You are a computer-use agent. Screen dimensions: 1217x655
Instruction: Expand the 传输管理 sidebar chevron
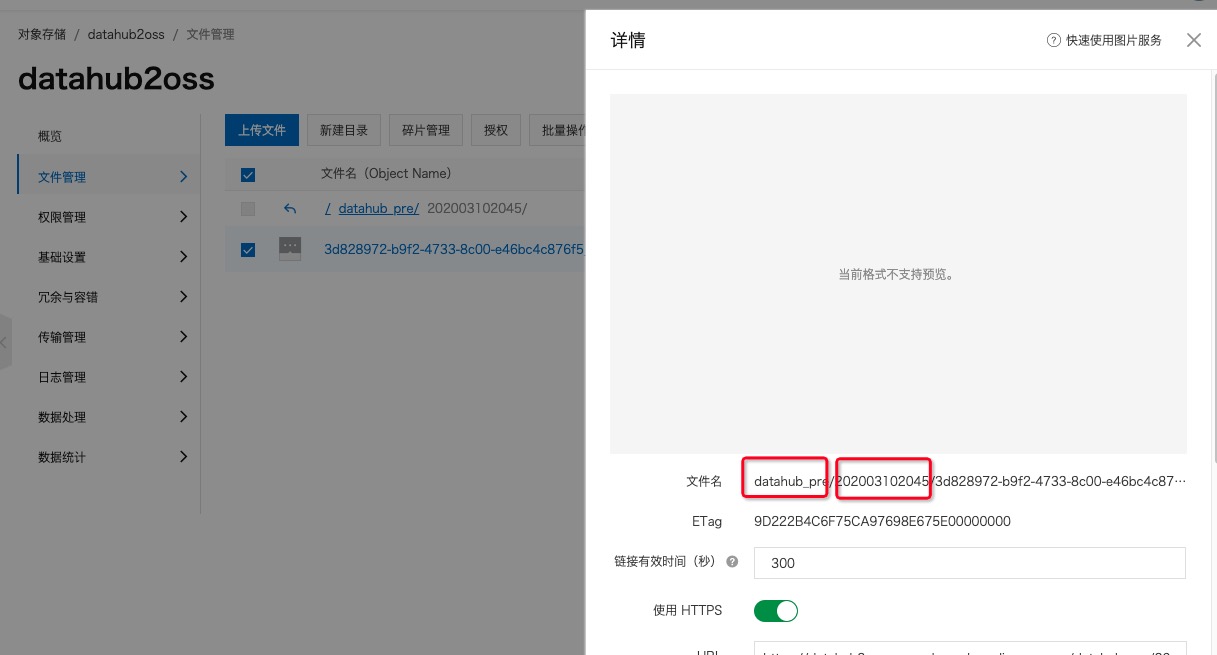coord(183,337)
